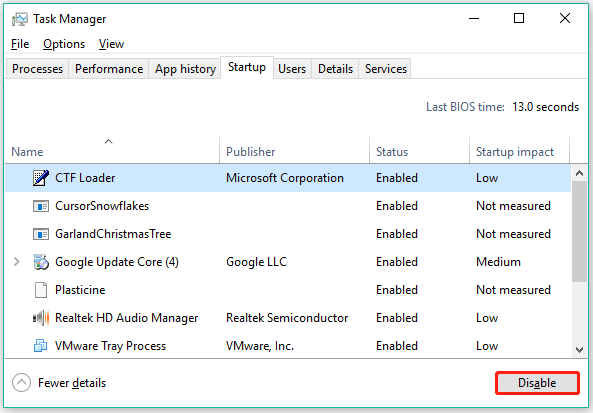The image size is (593, 413).
Task: Click the Plasticine blank file icon
Action: click(x=40, y=290)
